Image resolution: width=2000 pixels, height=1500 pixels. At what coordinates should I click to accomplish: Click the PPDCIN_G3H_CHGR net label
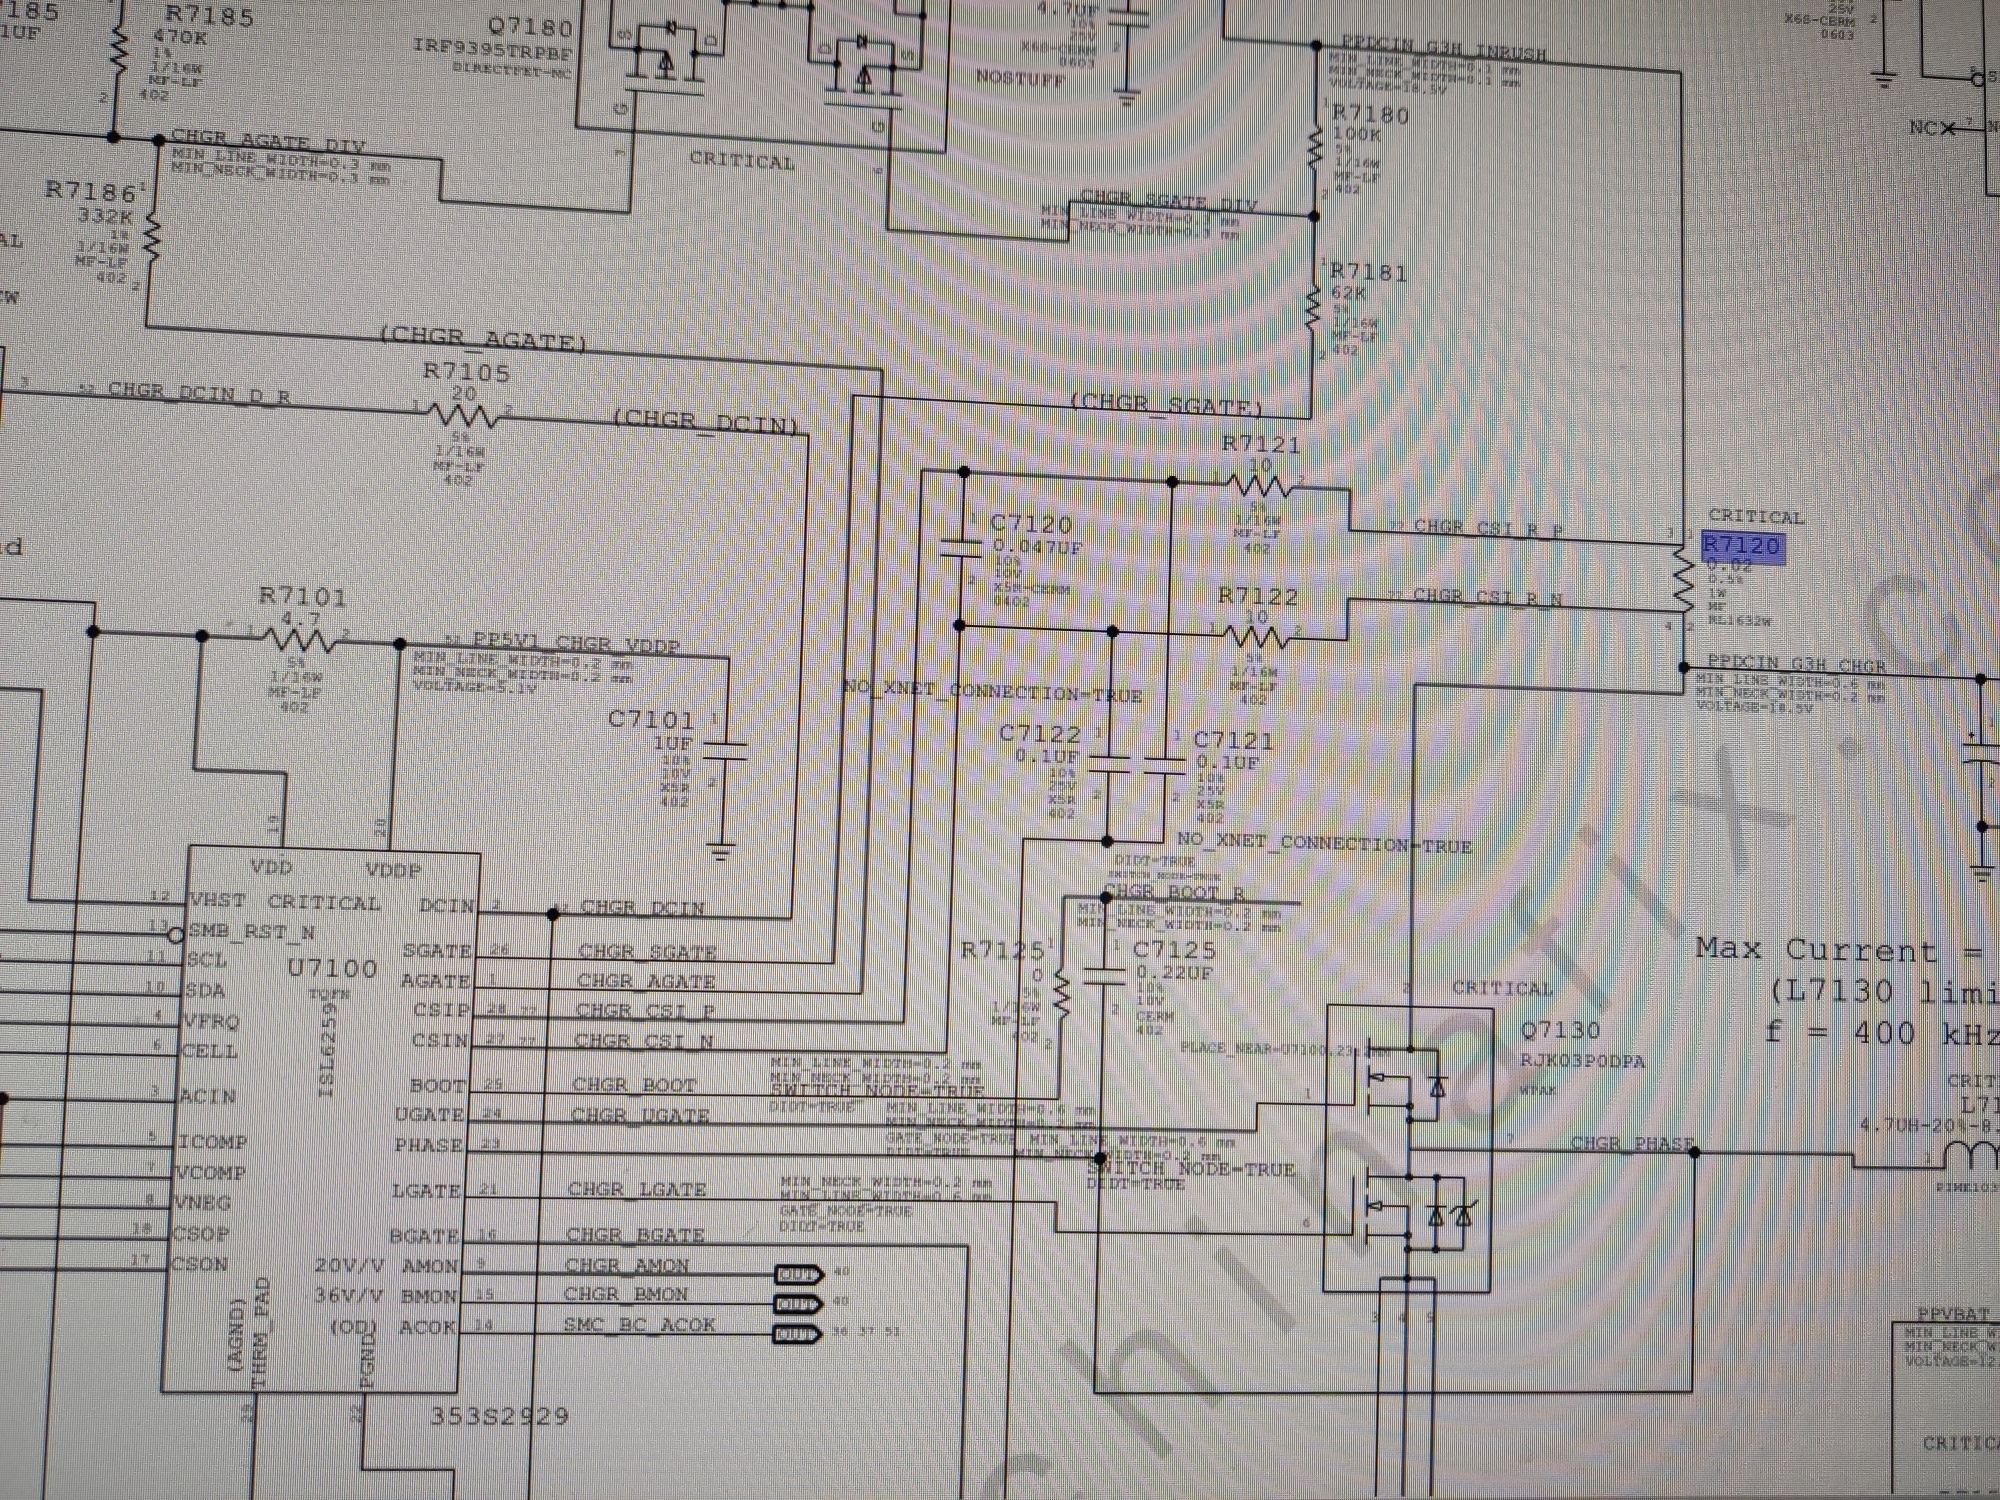click(x=1796, y=664)
